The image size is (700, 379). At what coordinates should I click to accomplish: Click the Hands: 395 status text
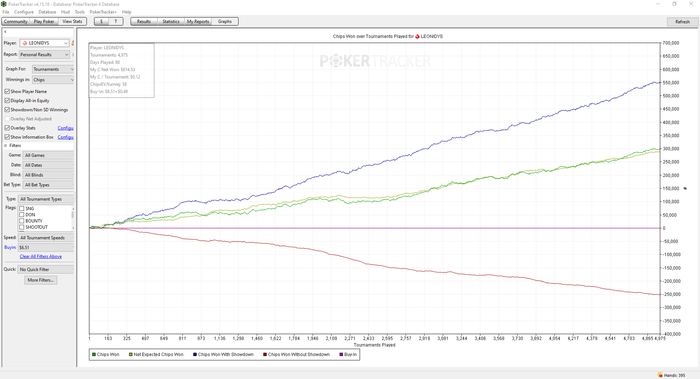point(675,375)
